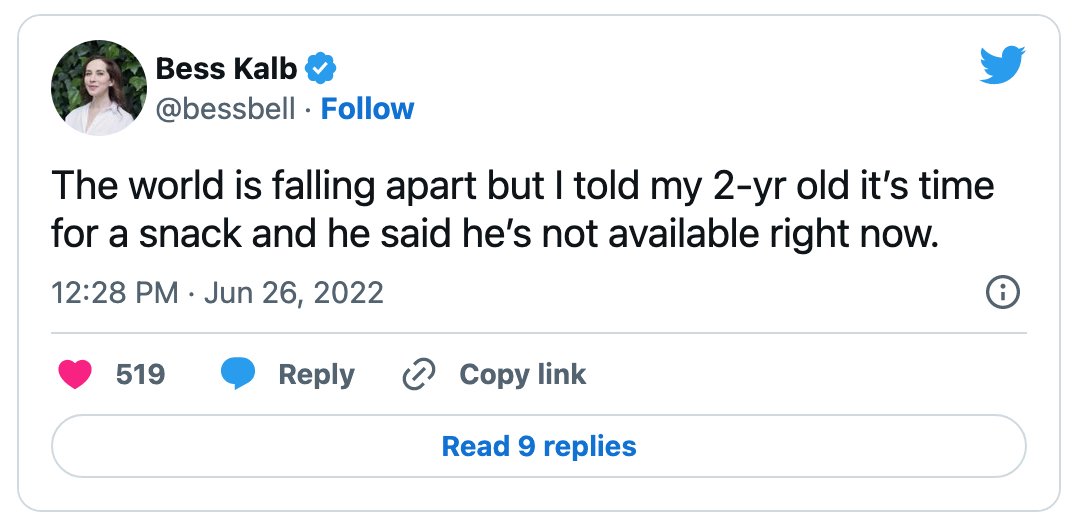Click the 12:28 PM time

(x=115, y=293)
